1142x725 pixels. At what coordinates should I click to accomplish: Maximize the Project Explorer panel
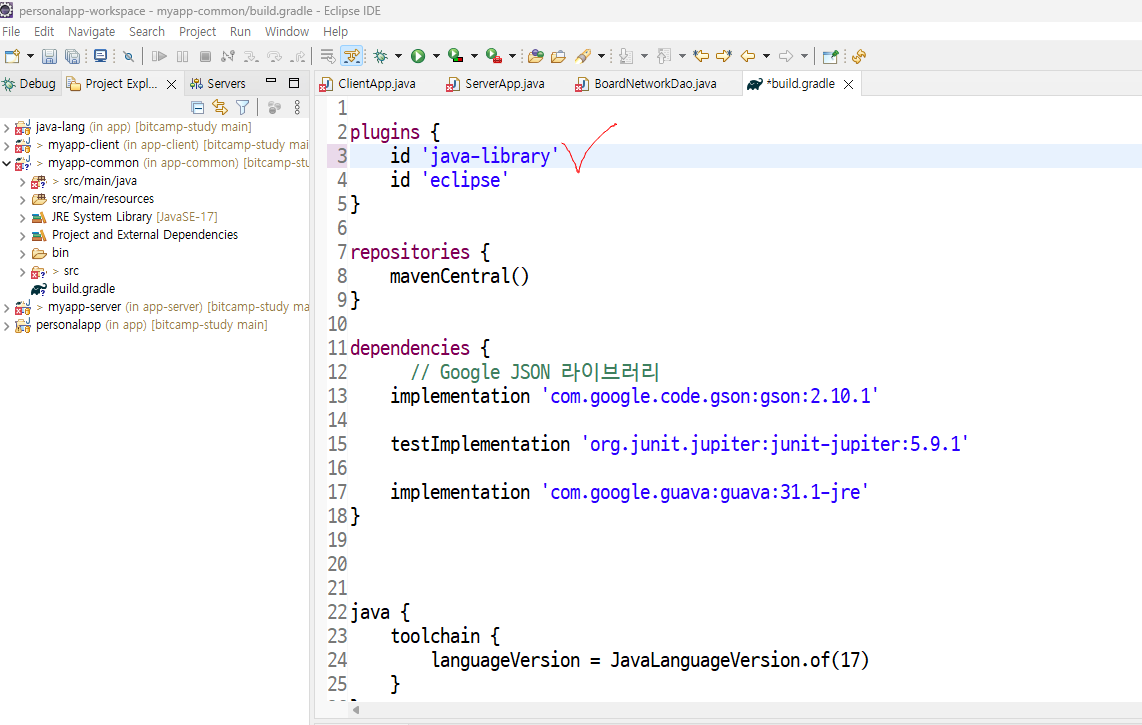point(294,83)
